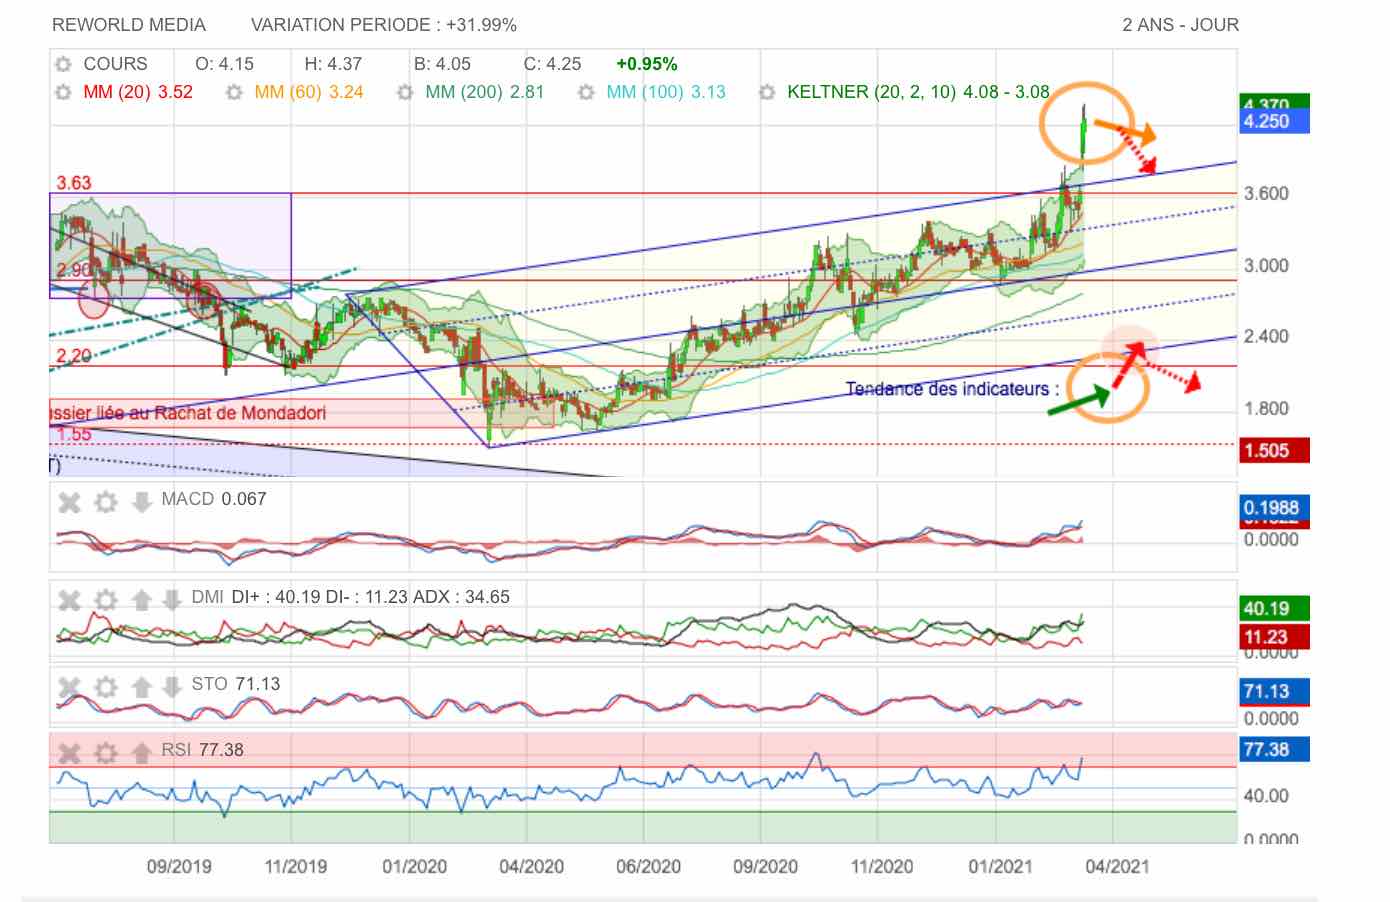The height and width of the screenshot is (902, 1390).
Task: Open settings gear for MM (200)
Action: (405, 92)
